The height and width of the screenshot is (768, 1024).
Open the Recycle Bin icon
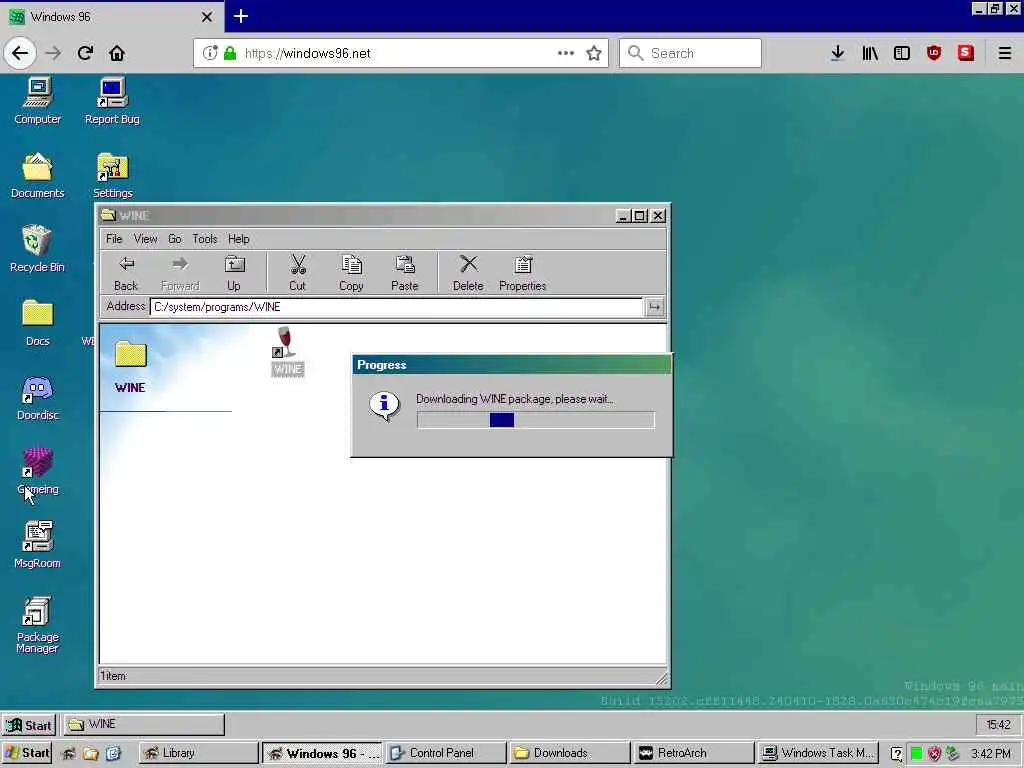point(37,249)
